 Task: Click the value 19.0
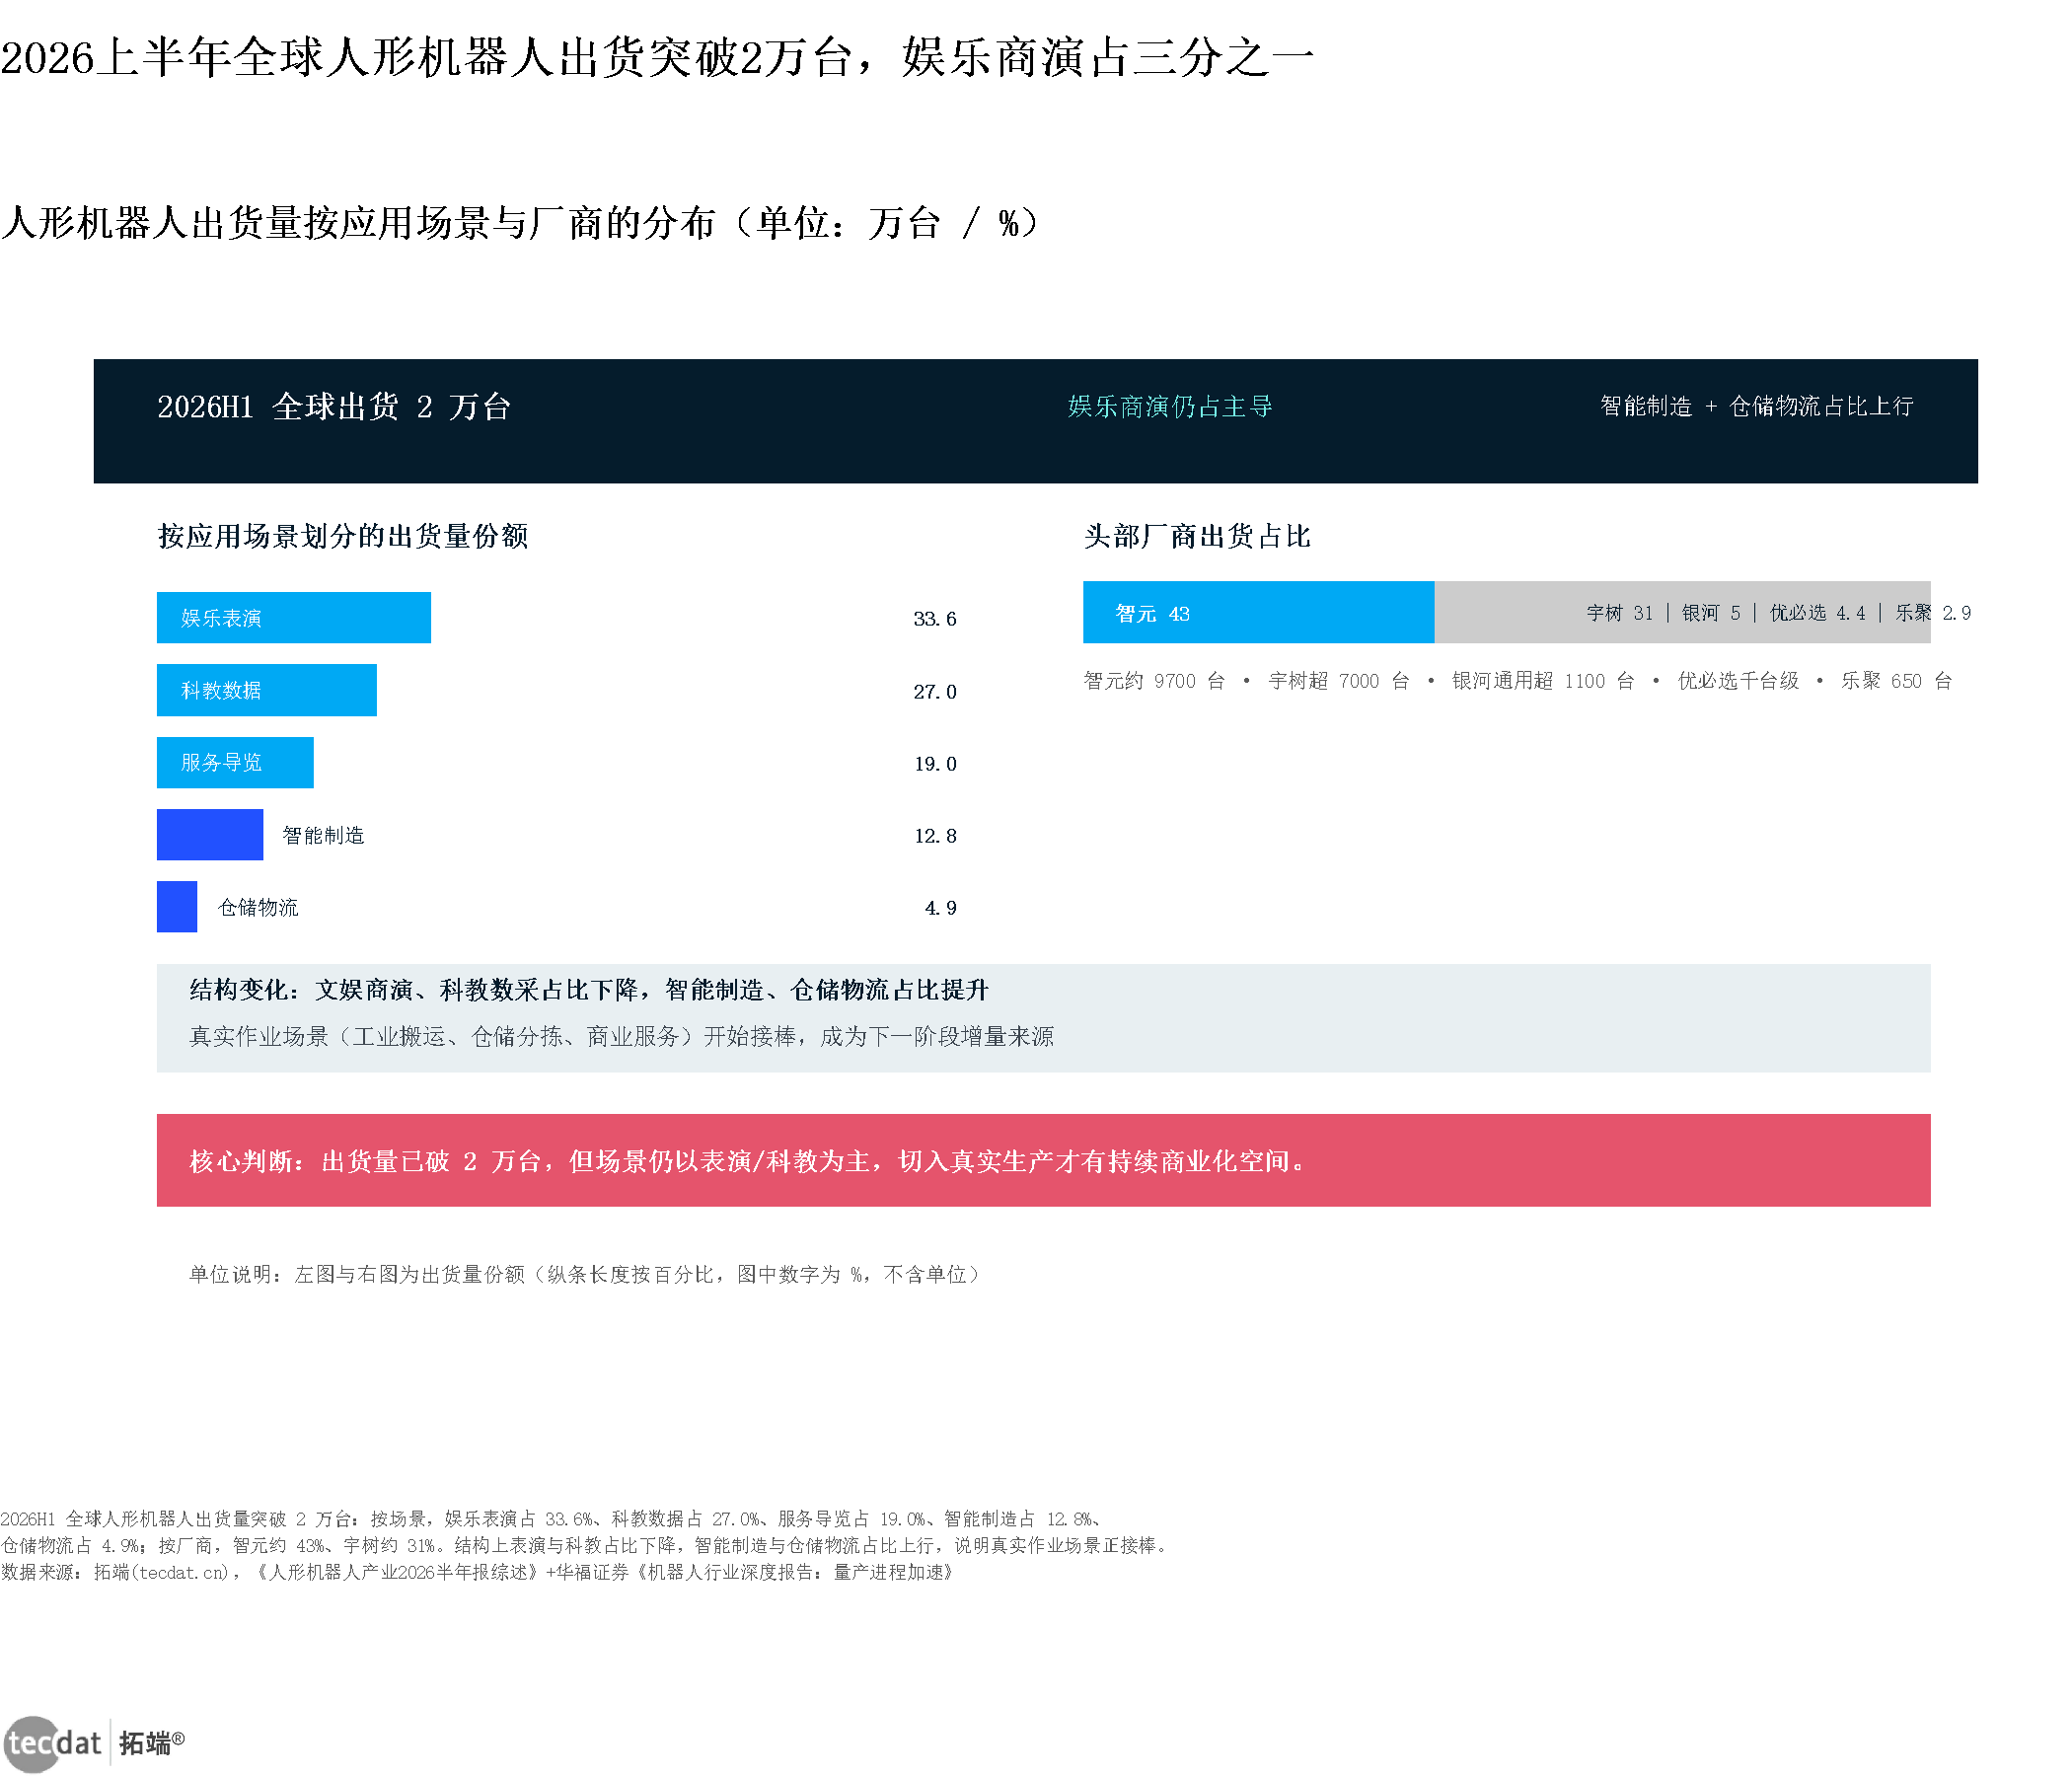click(935, 764)
